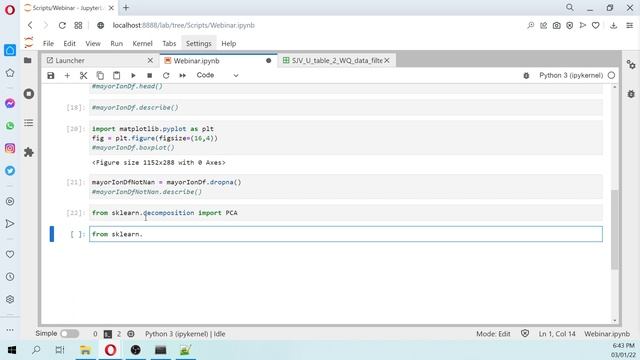Open Opera speed dial grid icon
The height and width of the screenshot is (360, 640).
(x=78, y=25)
